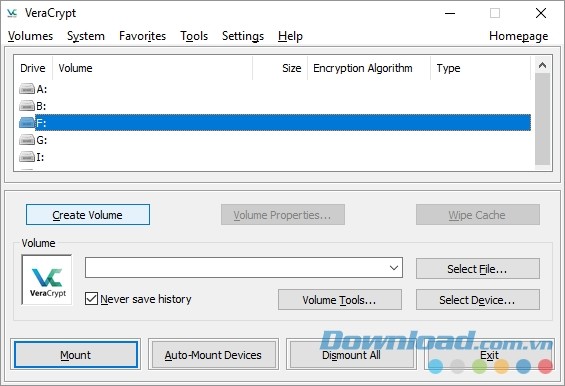Minimize the VeraCrypt window
Viewport: 565px width, 386px height.
pyautogui.click(x=450, y=13)
